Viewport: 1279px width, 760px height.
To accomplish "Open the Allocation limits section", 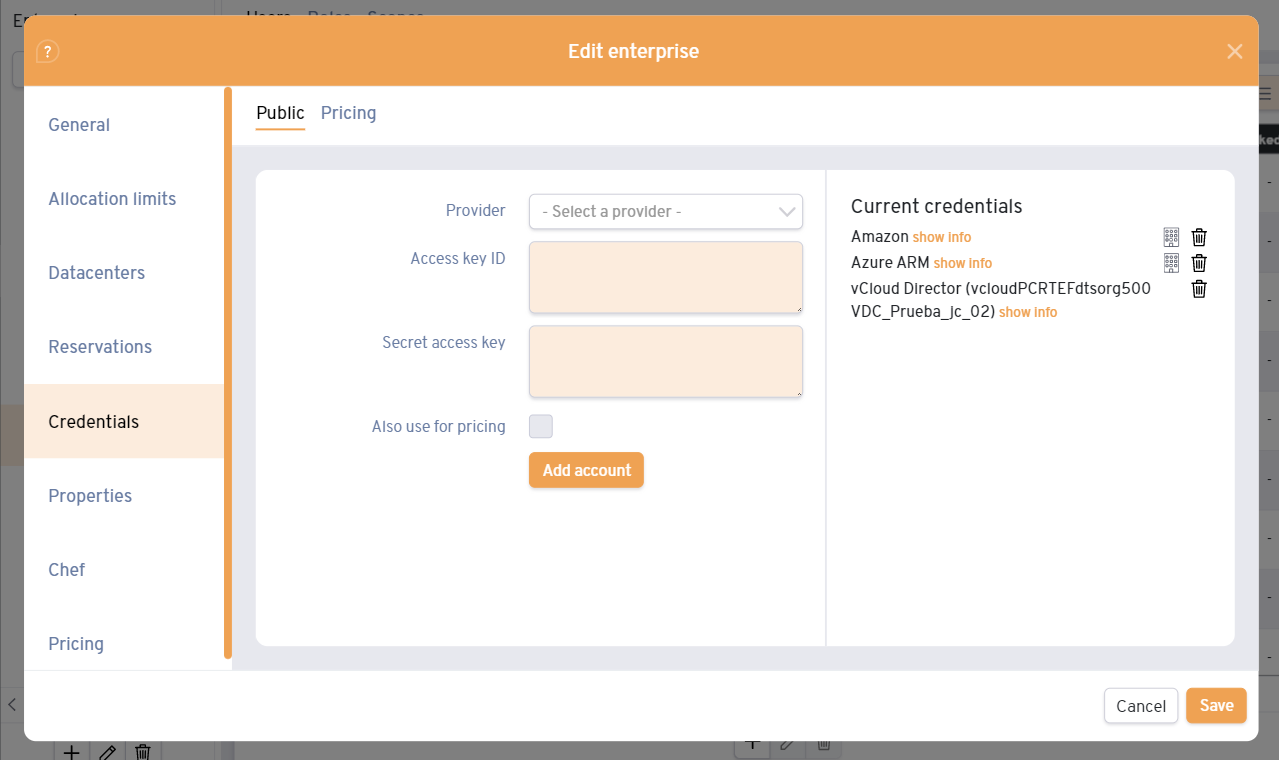I will click(124, 199).
